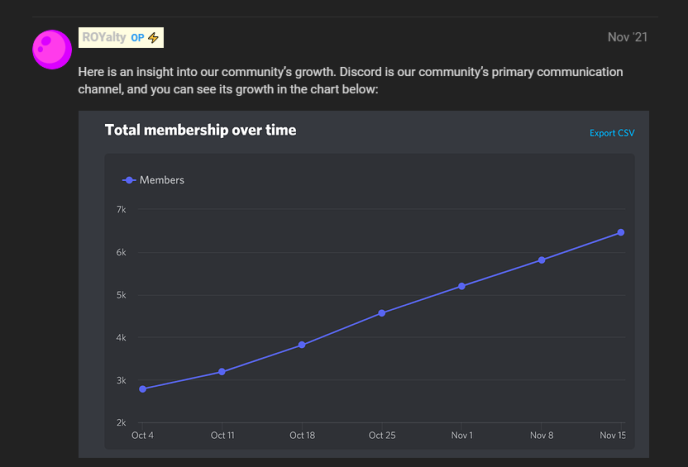Select the Oct 18 data point on line
688x467 pixels.
(x=302, y=345)
